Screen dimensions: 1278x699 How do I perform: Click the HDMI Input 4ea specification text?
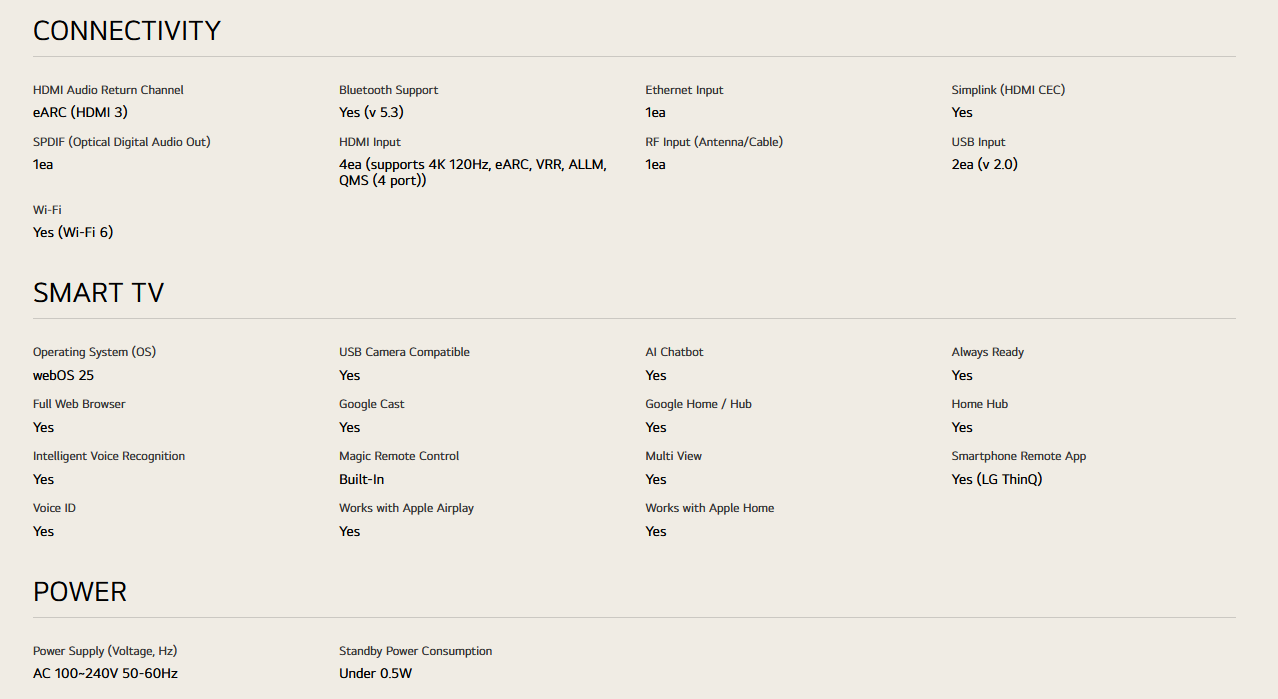pyautogui.click(x=472, y=172)
